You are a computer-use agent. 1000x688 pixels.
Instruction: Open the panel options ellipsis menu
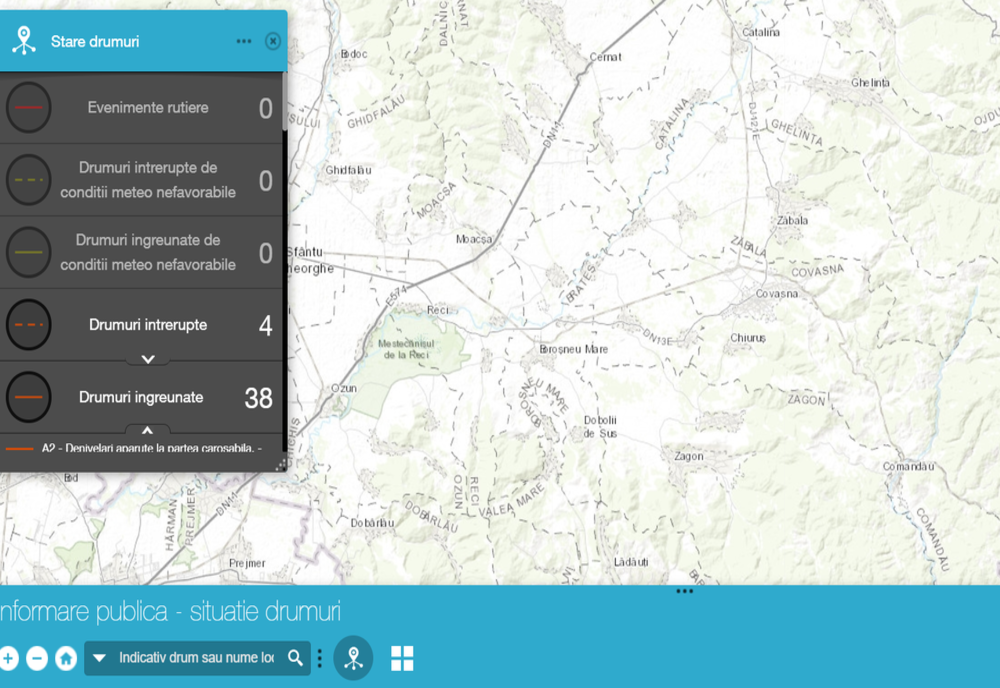tap(243, 41)
